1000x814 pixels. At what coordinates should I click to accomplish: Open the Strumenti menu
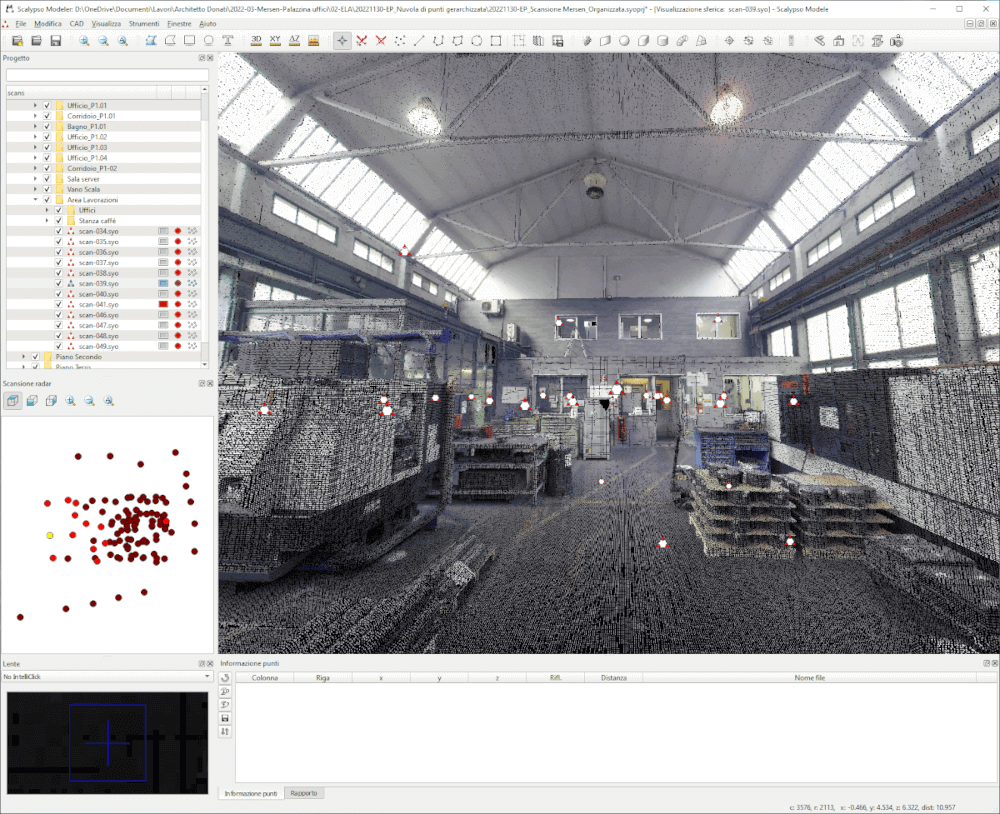pyautogui.click(x=144, y=23)
